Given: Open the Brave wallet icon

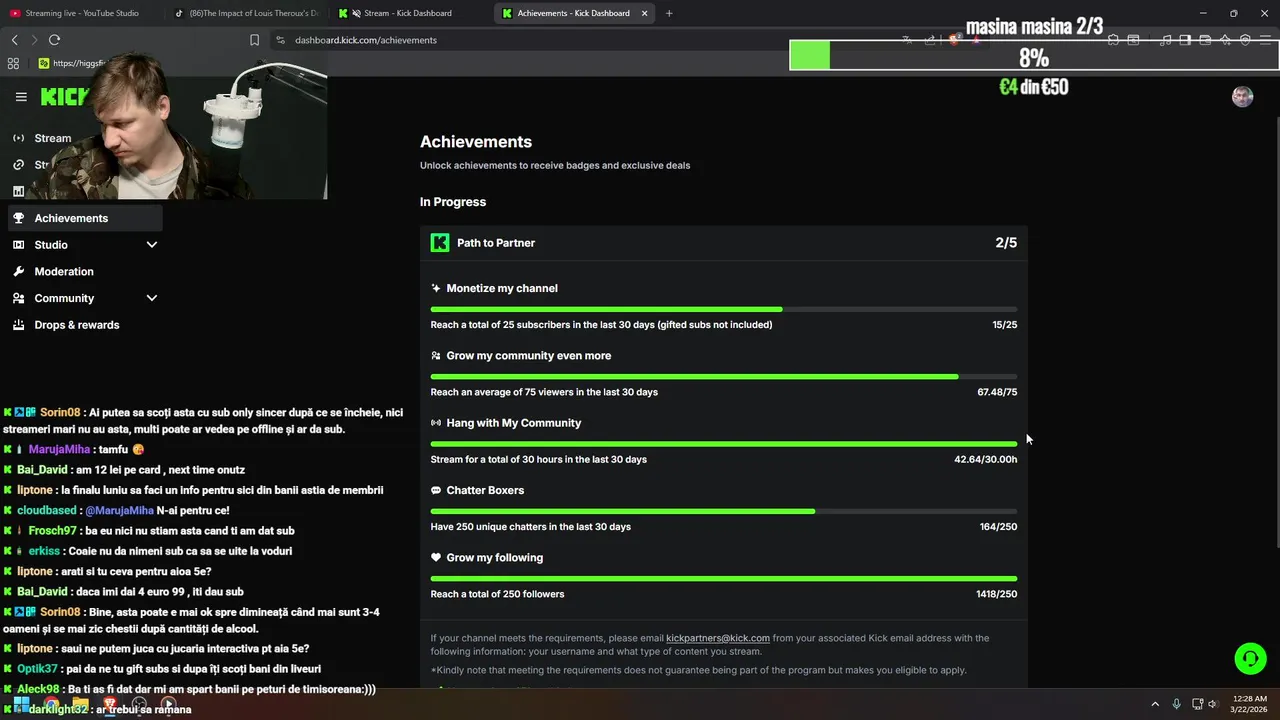Looking at the screenshot, I should pyautogui.click(x=1205, y=40).
